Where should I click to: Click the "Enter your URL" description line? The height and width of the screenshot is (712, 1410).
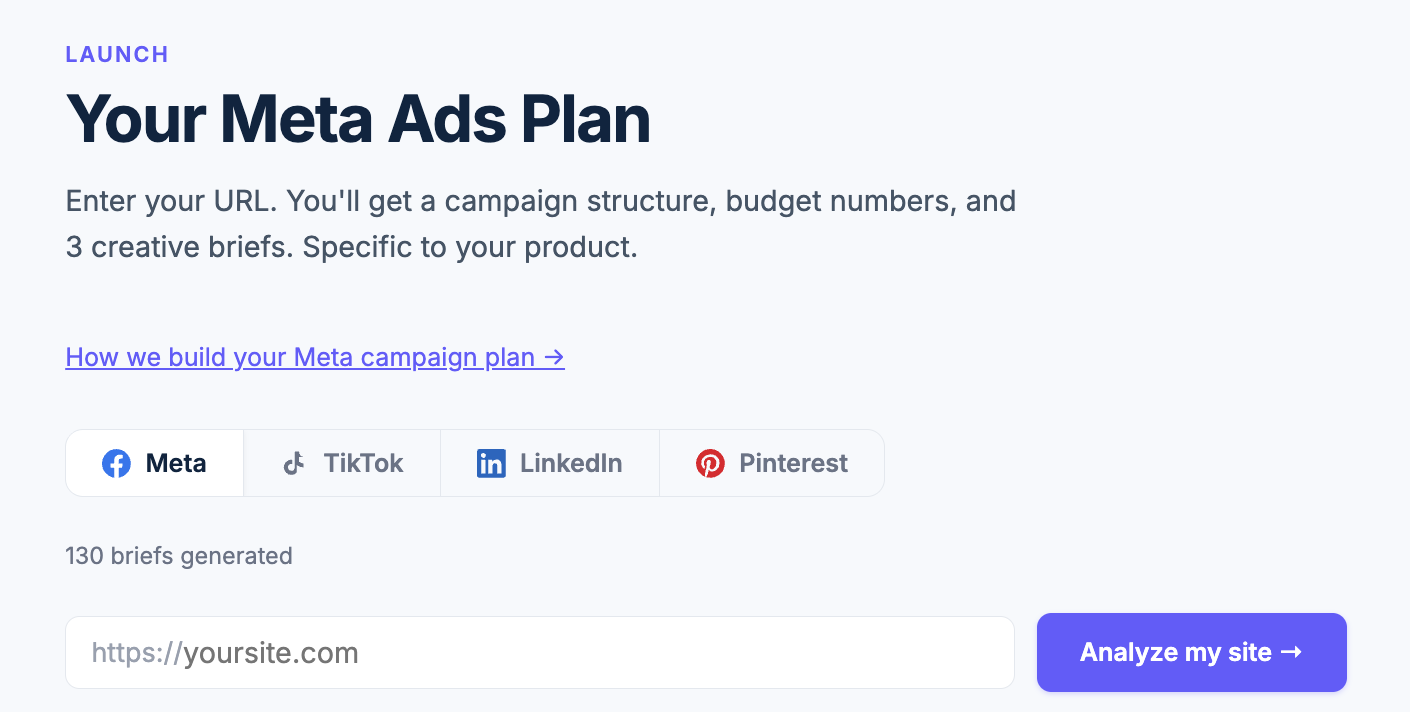pos(540,201)
